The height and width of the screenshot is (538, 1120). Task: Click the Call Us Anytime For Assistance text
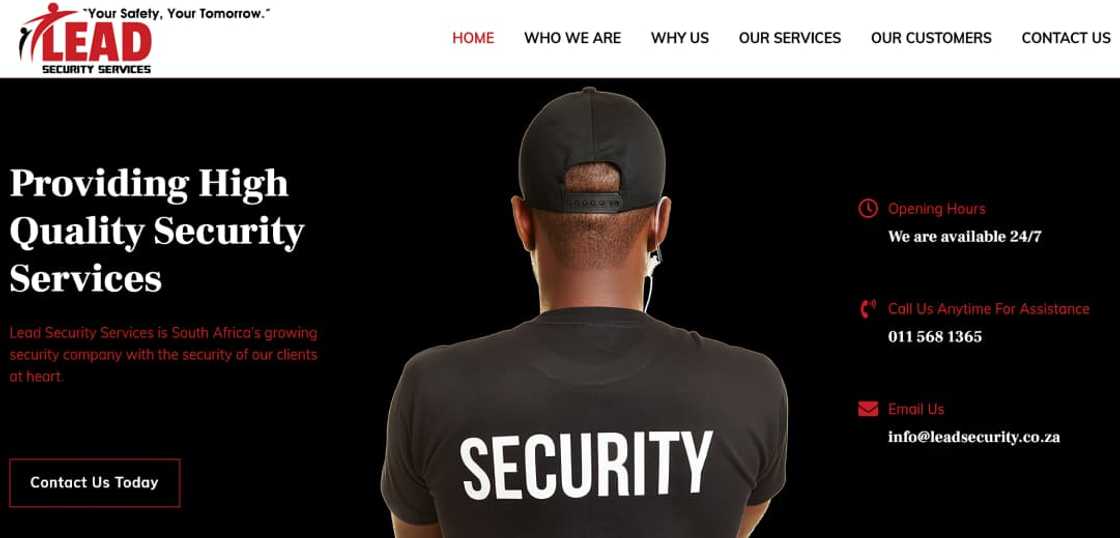pos(989,309)
